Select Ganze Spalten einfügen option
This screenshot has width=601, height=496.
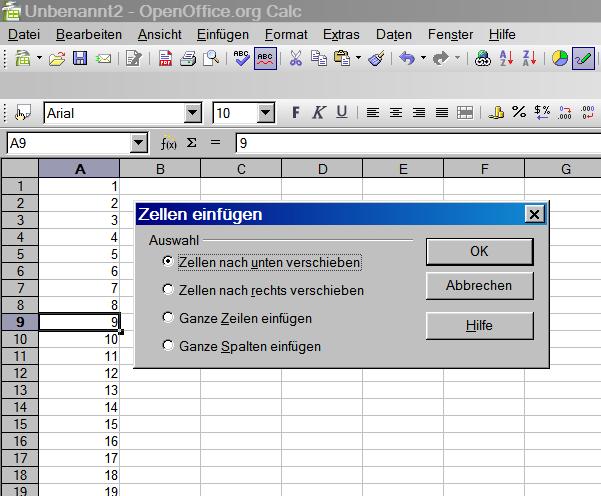pyautogui.click(x=241, y=346)
